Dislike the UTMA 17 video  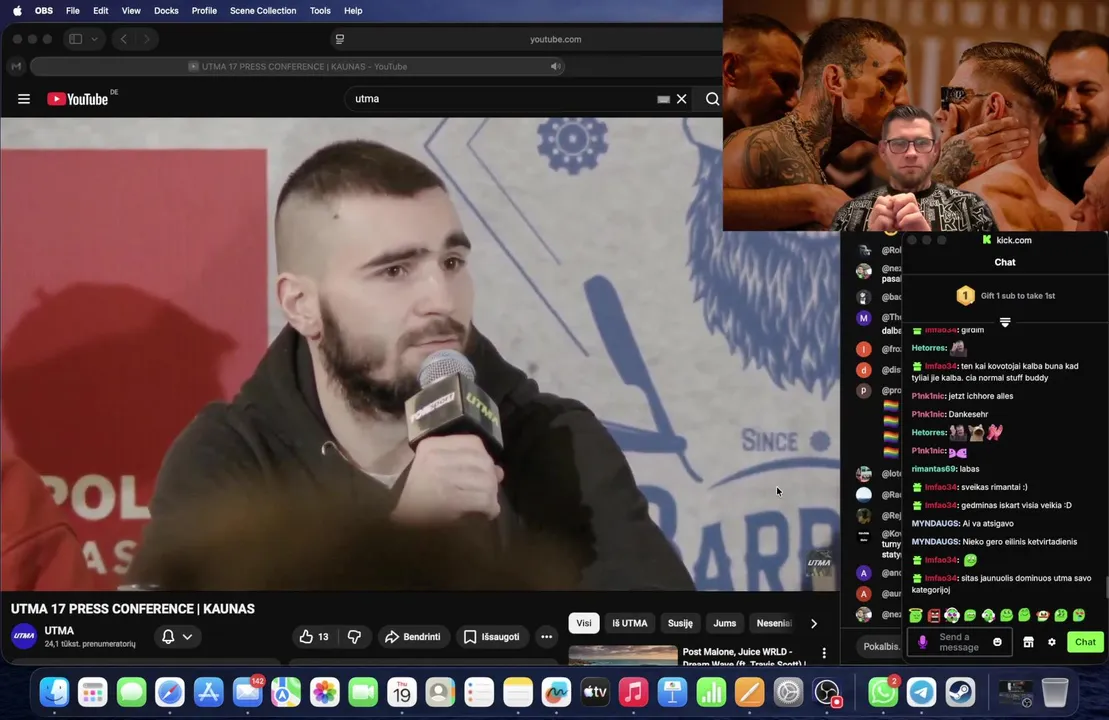[x=354, y=637]
